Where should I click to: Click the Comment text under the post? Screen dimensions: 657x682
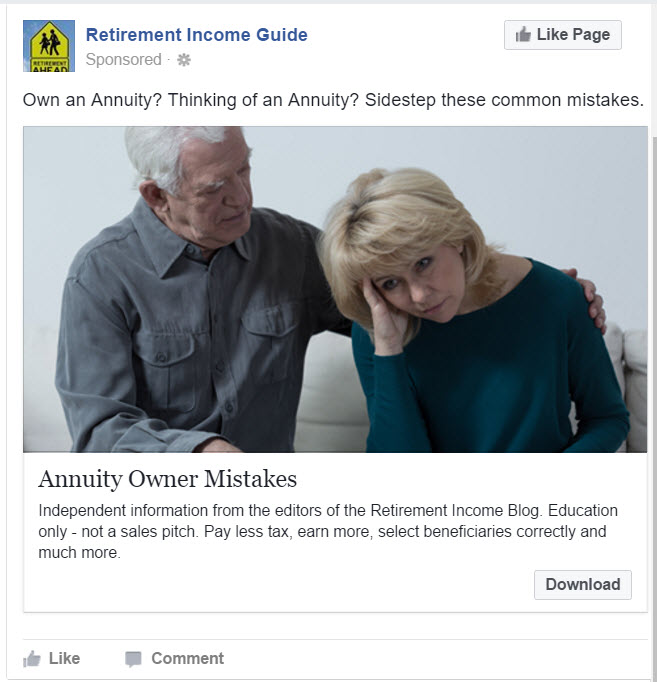[x=187, y=659]
